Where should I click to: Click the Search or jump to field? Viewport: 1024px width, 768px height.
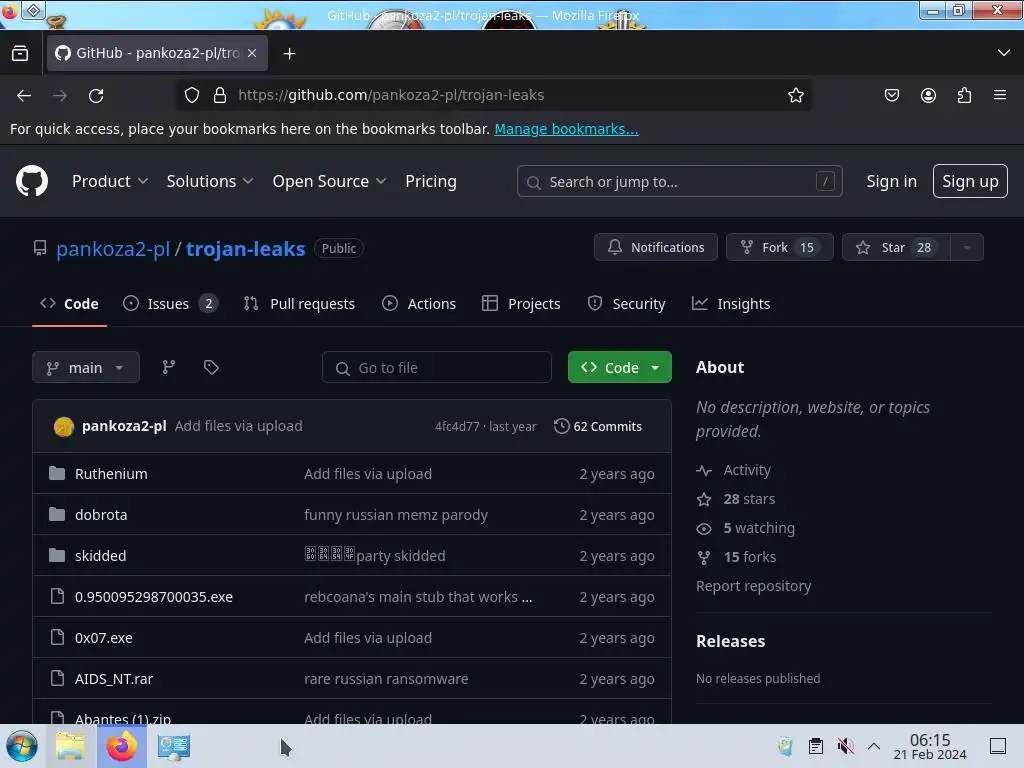[679, 181]
